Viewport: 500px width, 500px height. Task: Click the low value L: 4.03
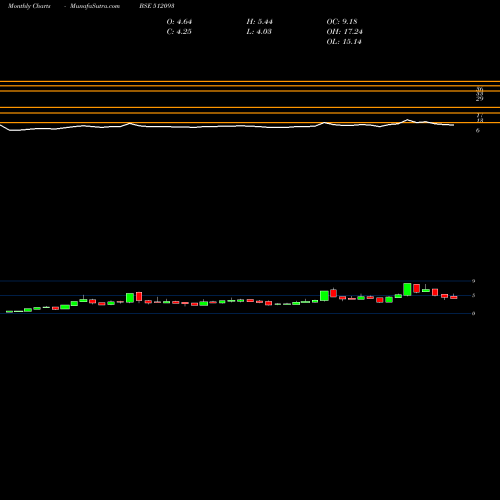coord(259,32)
